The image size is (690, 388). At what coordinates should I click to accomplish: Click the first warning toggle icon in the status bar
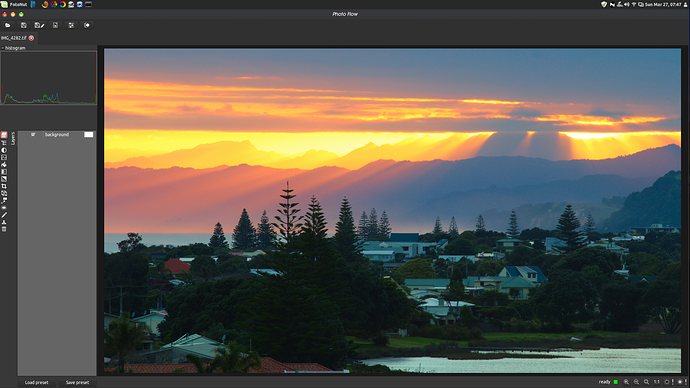pyautogui.click(x=669, y=382)
